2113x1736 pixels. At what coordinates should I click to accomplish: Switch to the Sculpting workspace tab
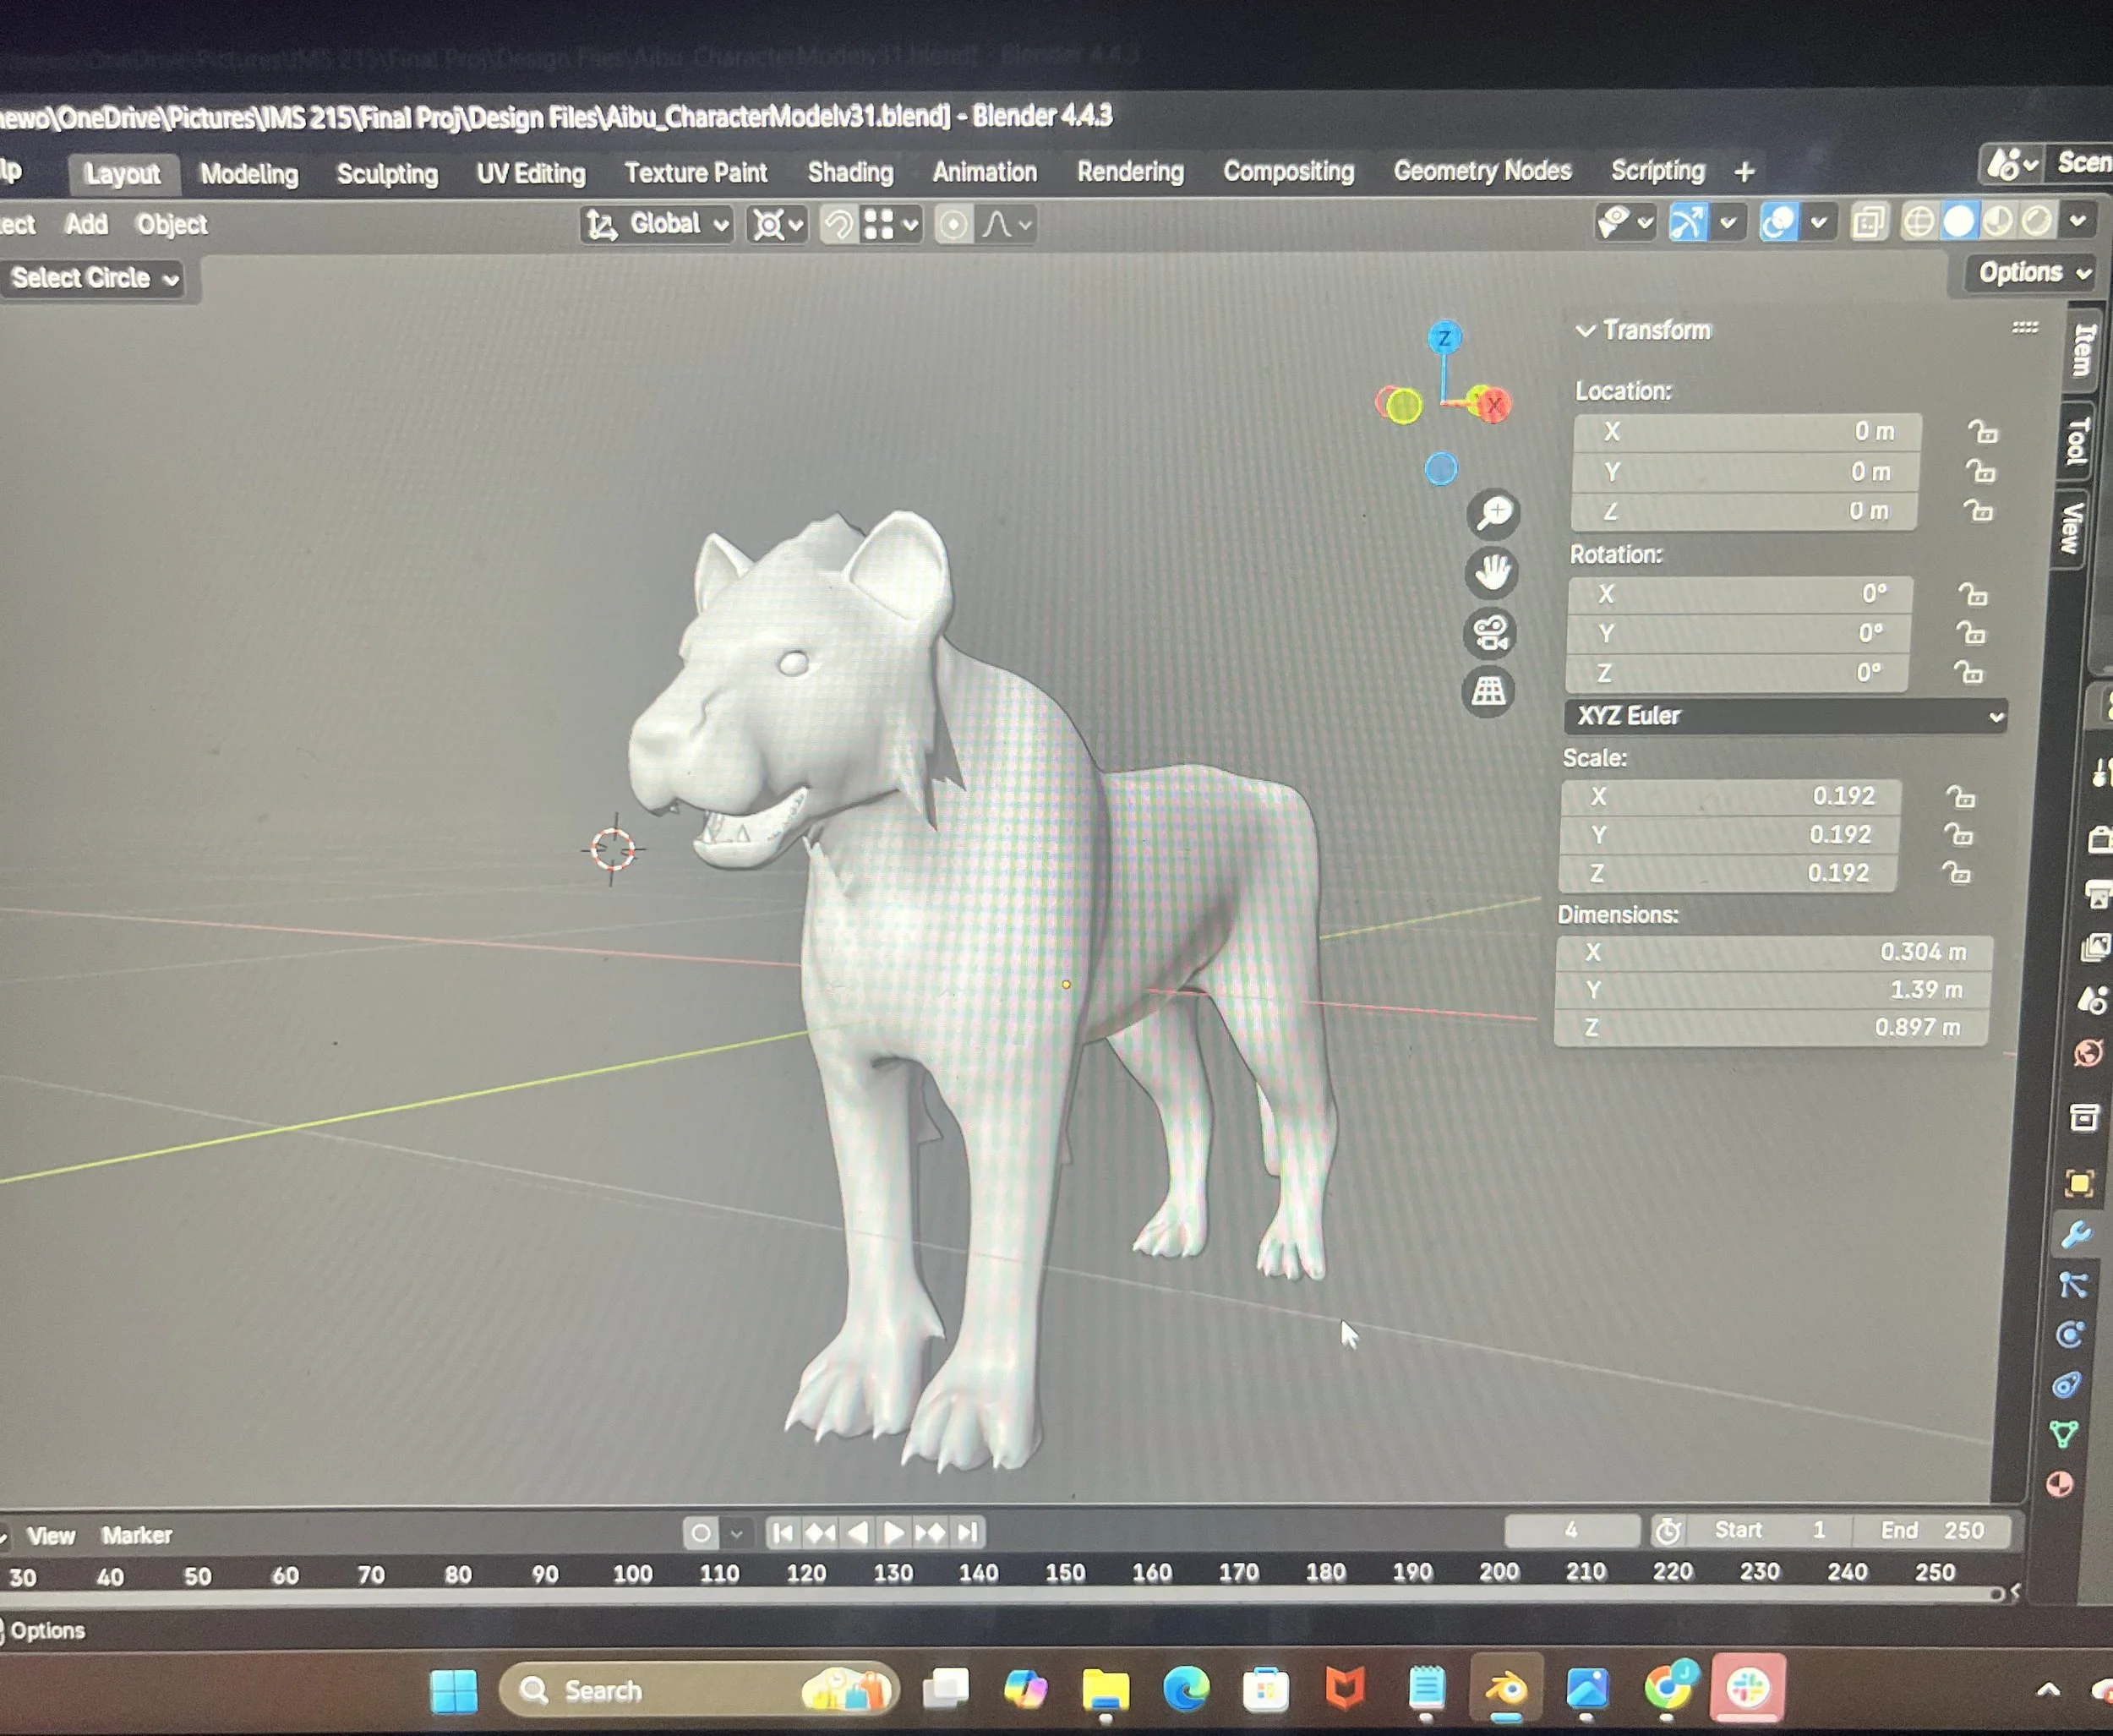[x=387, y=174]
